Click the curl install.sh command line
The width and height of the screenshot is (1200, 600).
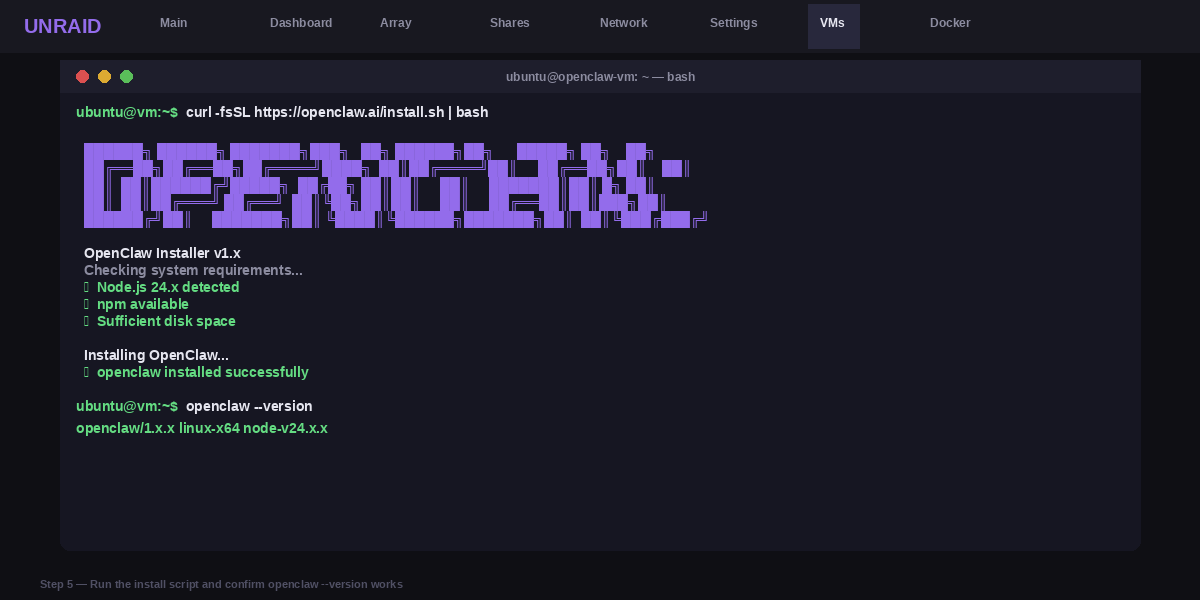(337, 112)
